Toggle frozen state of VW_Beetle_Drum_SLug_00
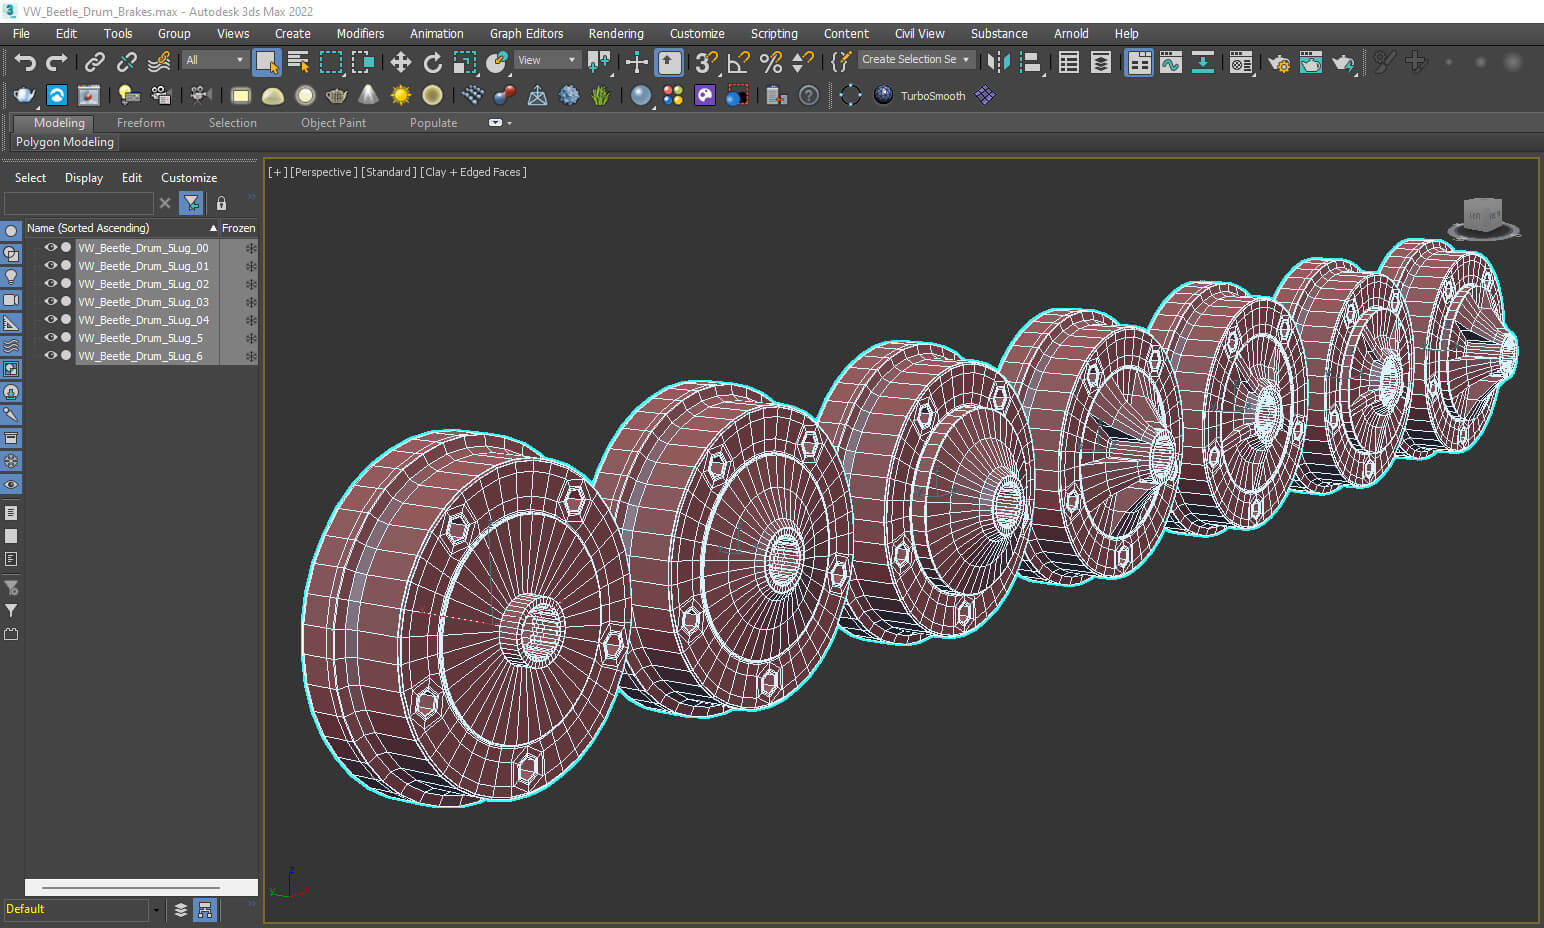 [x=251, y=248]
